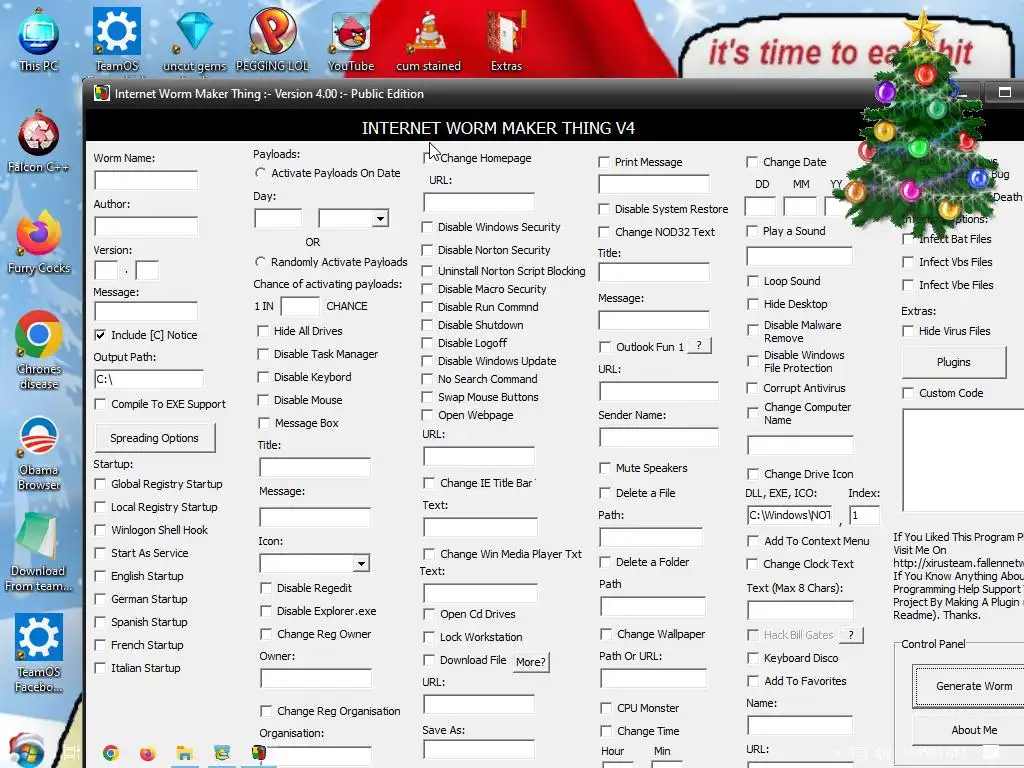
Task: Open the This PC desktop icon
Action: tap(39, 39)
